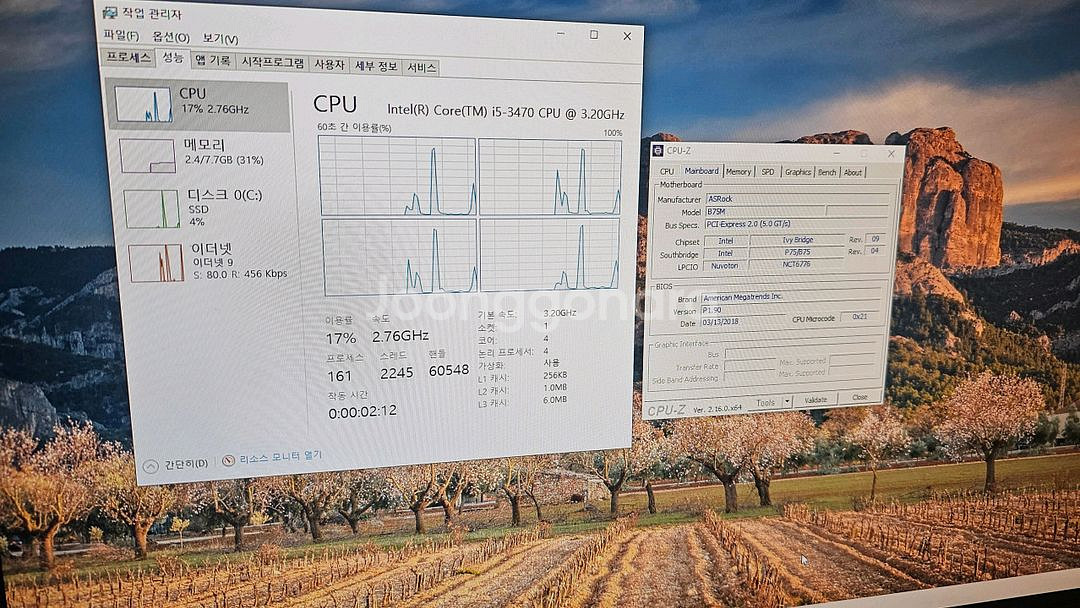Open the Graphics tab in CPU-Z
Image resolution: width=1080 pixels, height=608 pixels.
[x=798, y=172]
